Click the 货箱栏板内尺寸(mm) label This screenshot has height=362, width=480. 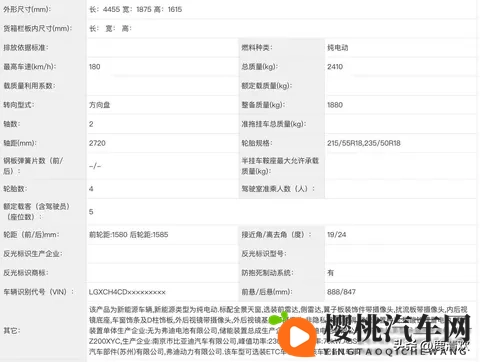[x=37, y=28]
